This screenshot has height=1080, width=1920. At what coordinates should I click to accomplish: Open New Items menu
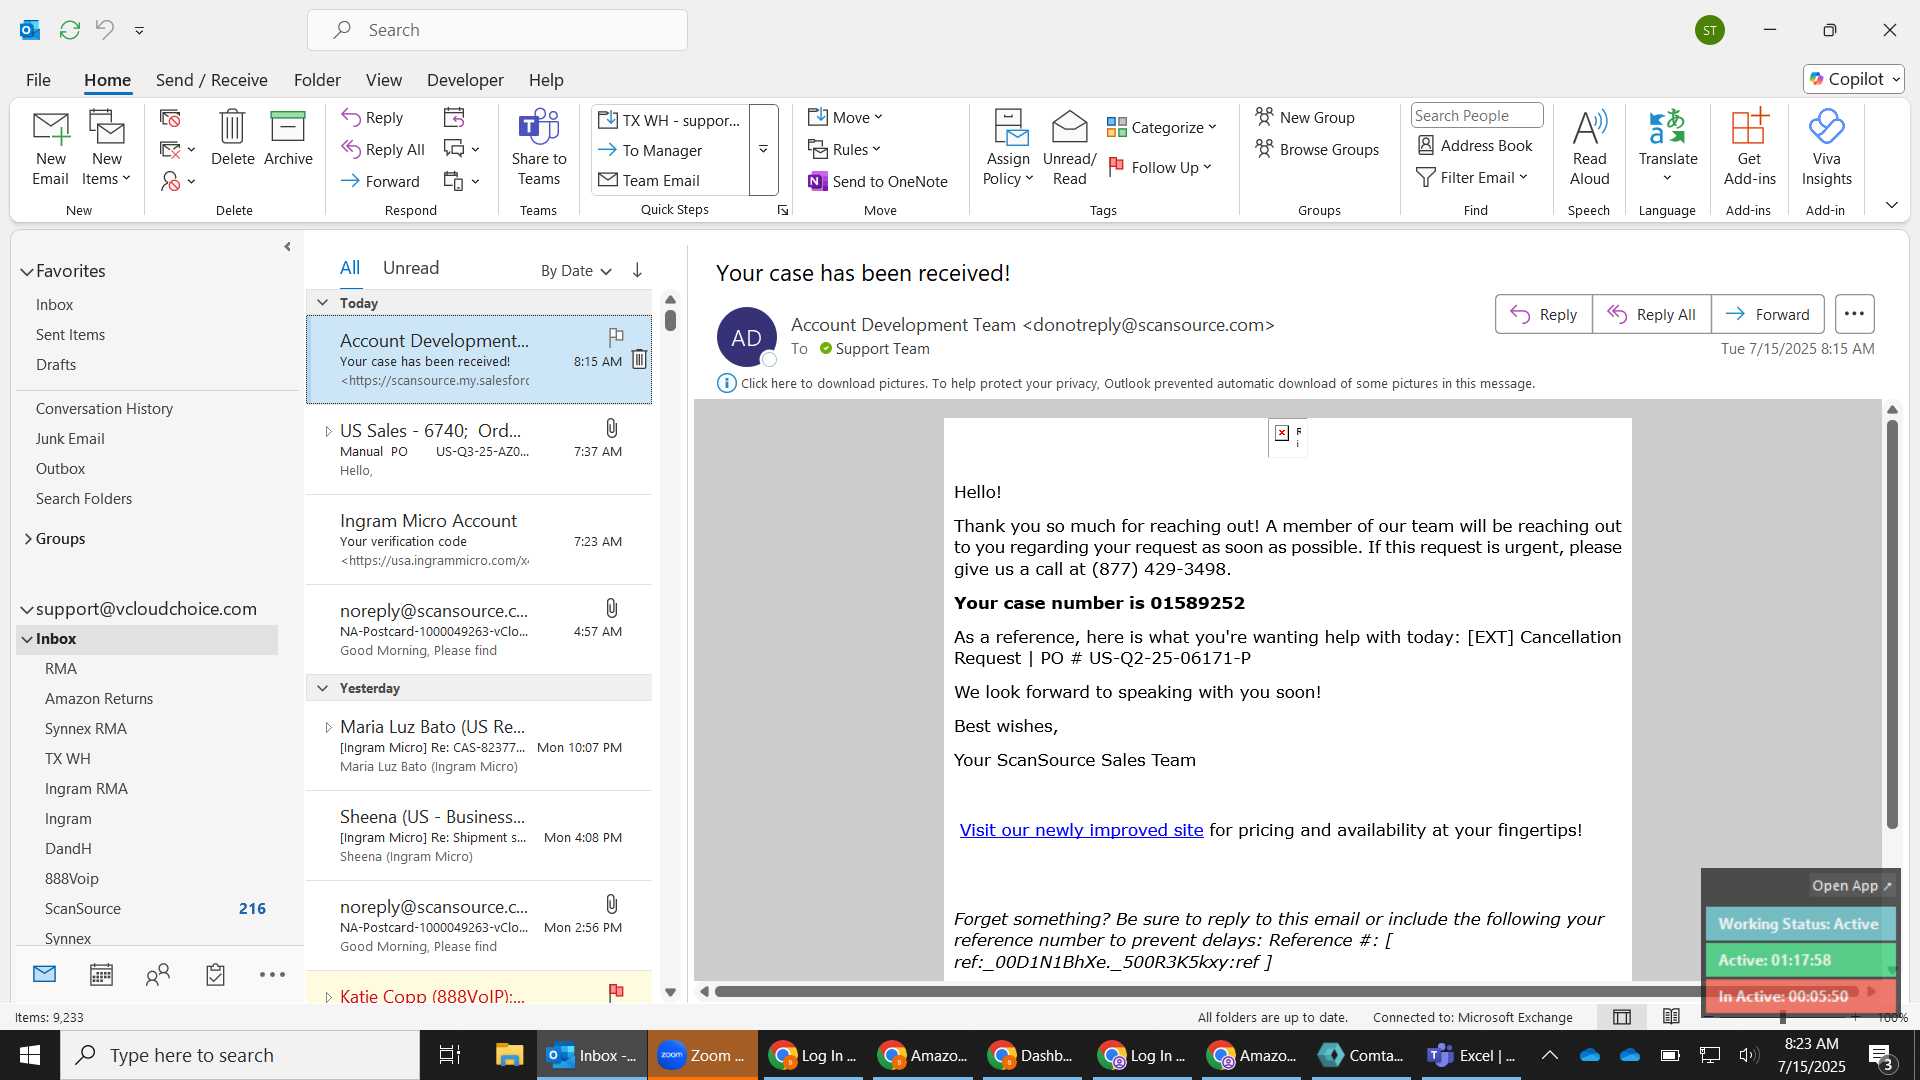(106, 148)
